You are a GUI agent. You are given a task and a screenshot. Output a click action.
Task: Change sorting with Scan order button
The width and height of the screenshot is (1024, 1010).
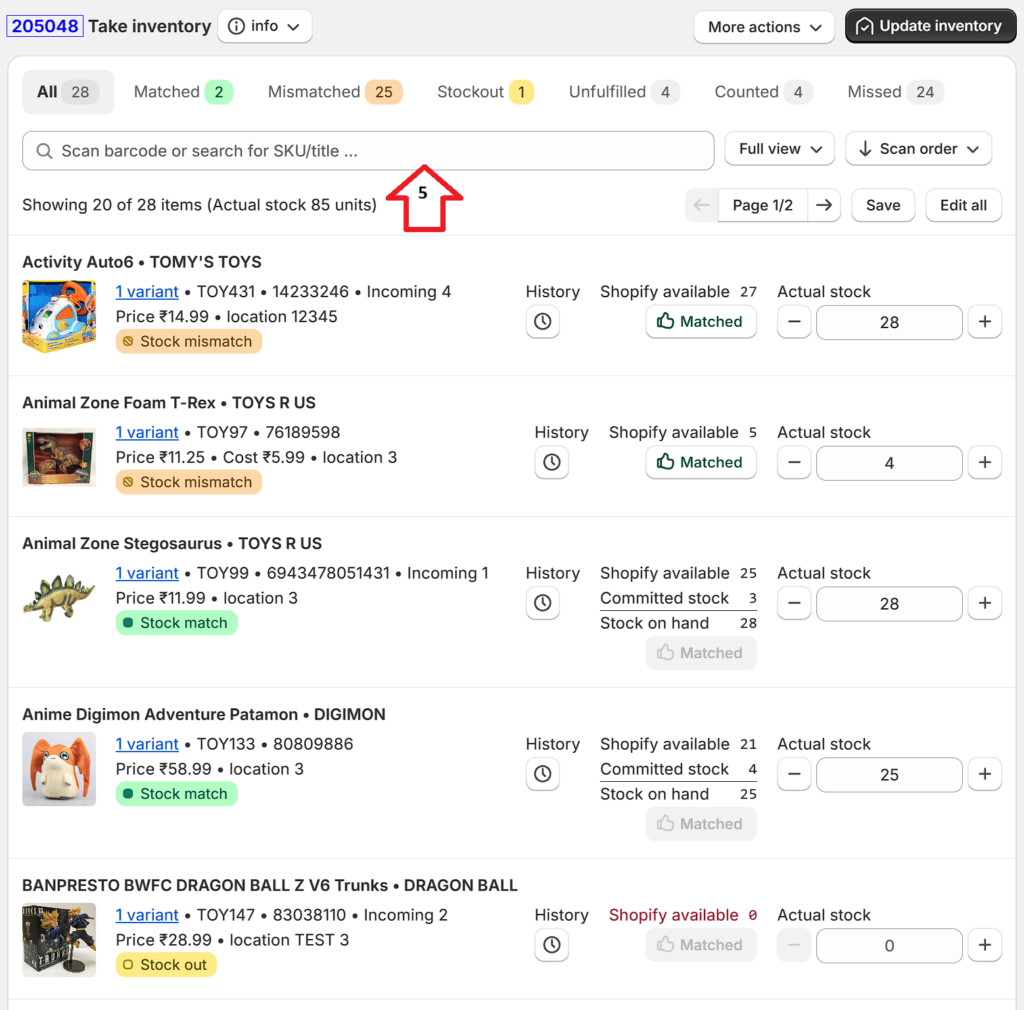pos(918,149)
